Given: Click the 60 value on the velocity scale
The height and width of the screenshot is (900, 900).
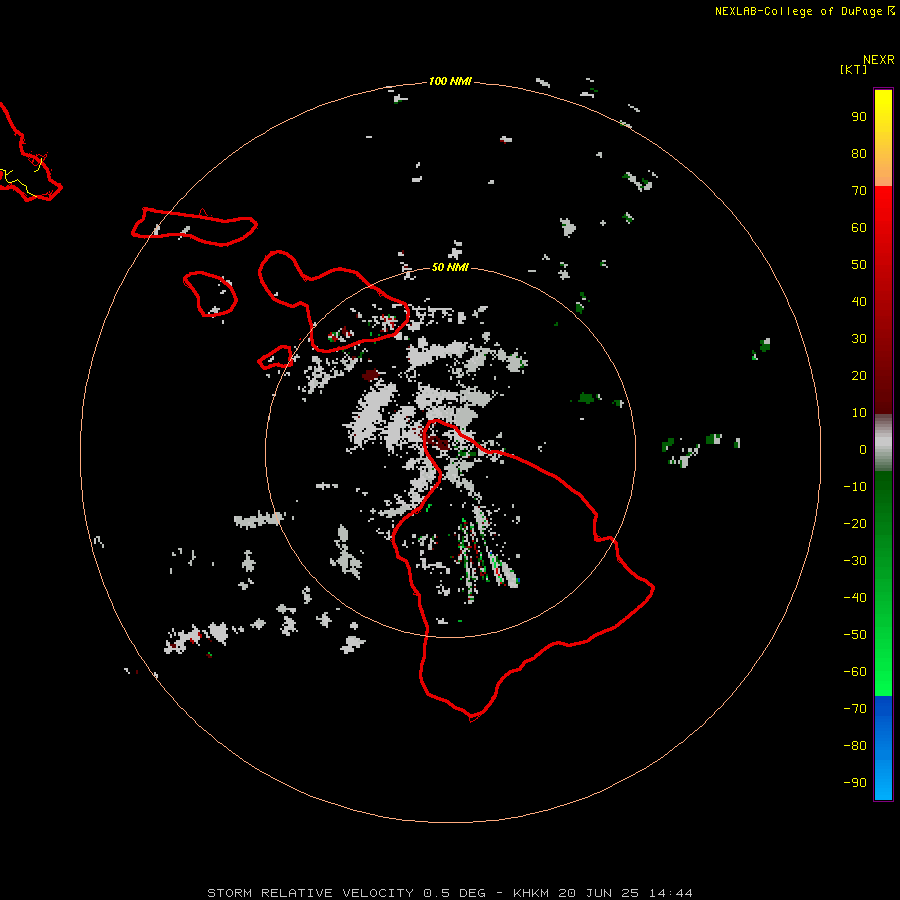Looking at the screenshot, I should (859, 228).
